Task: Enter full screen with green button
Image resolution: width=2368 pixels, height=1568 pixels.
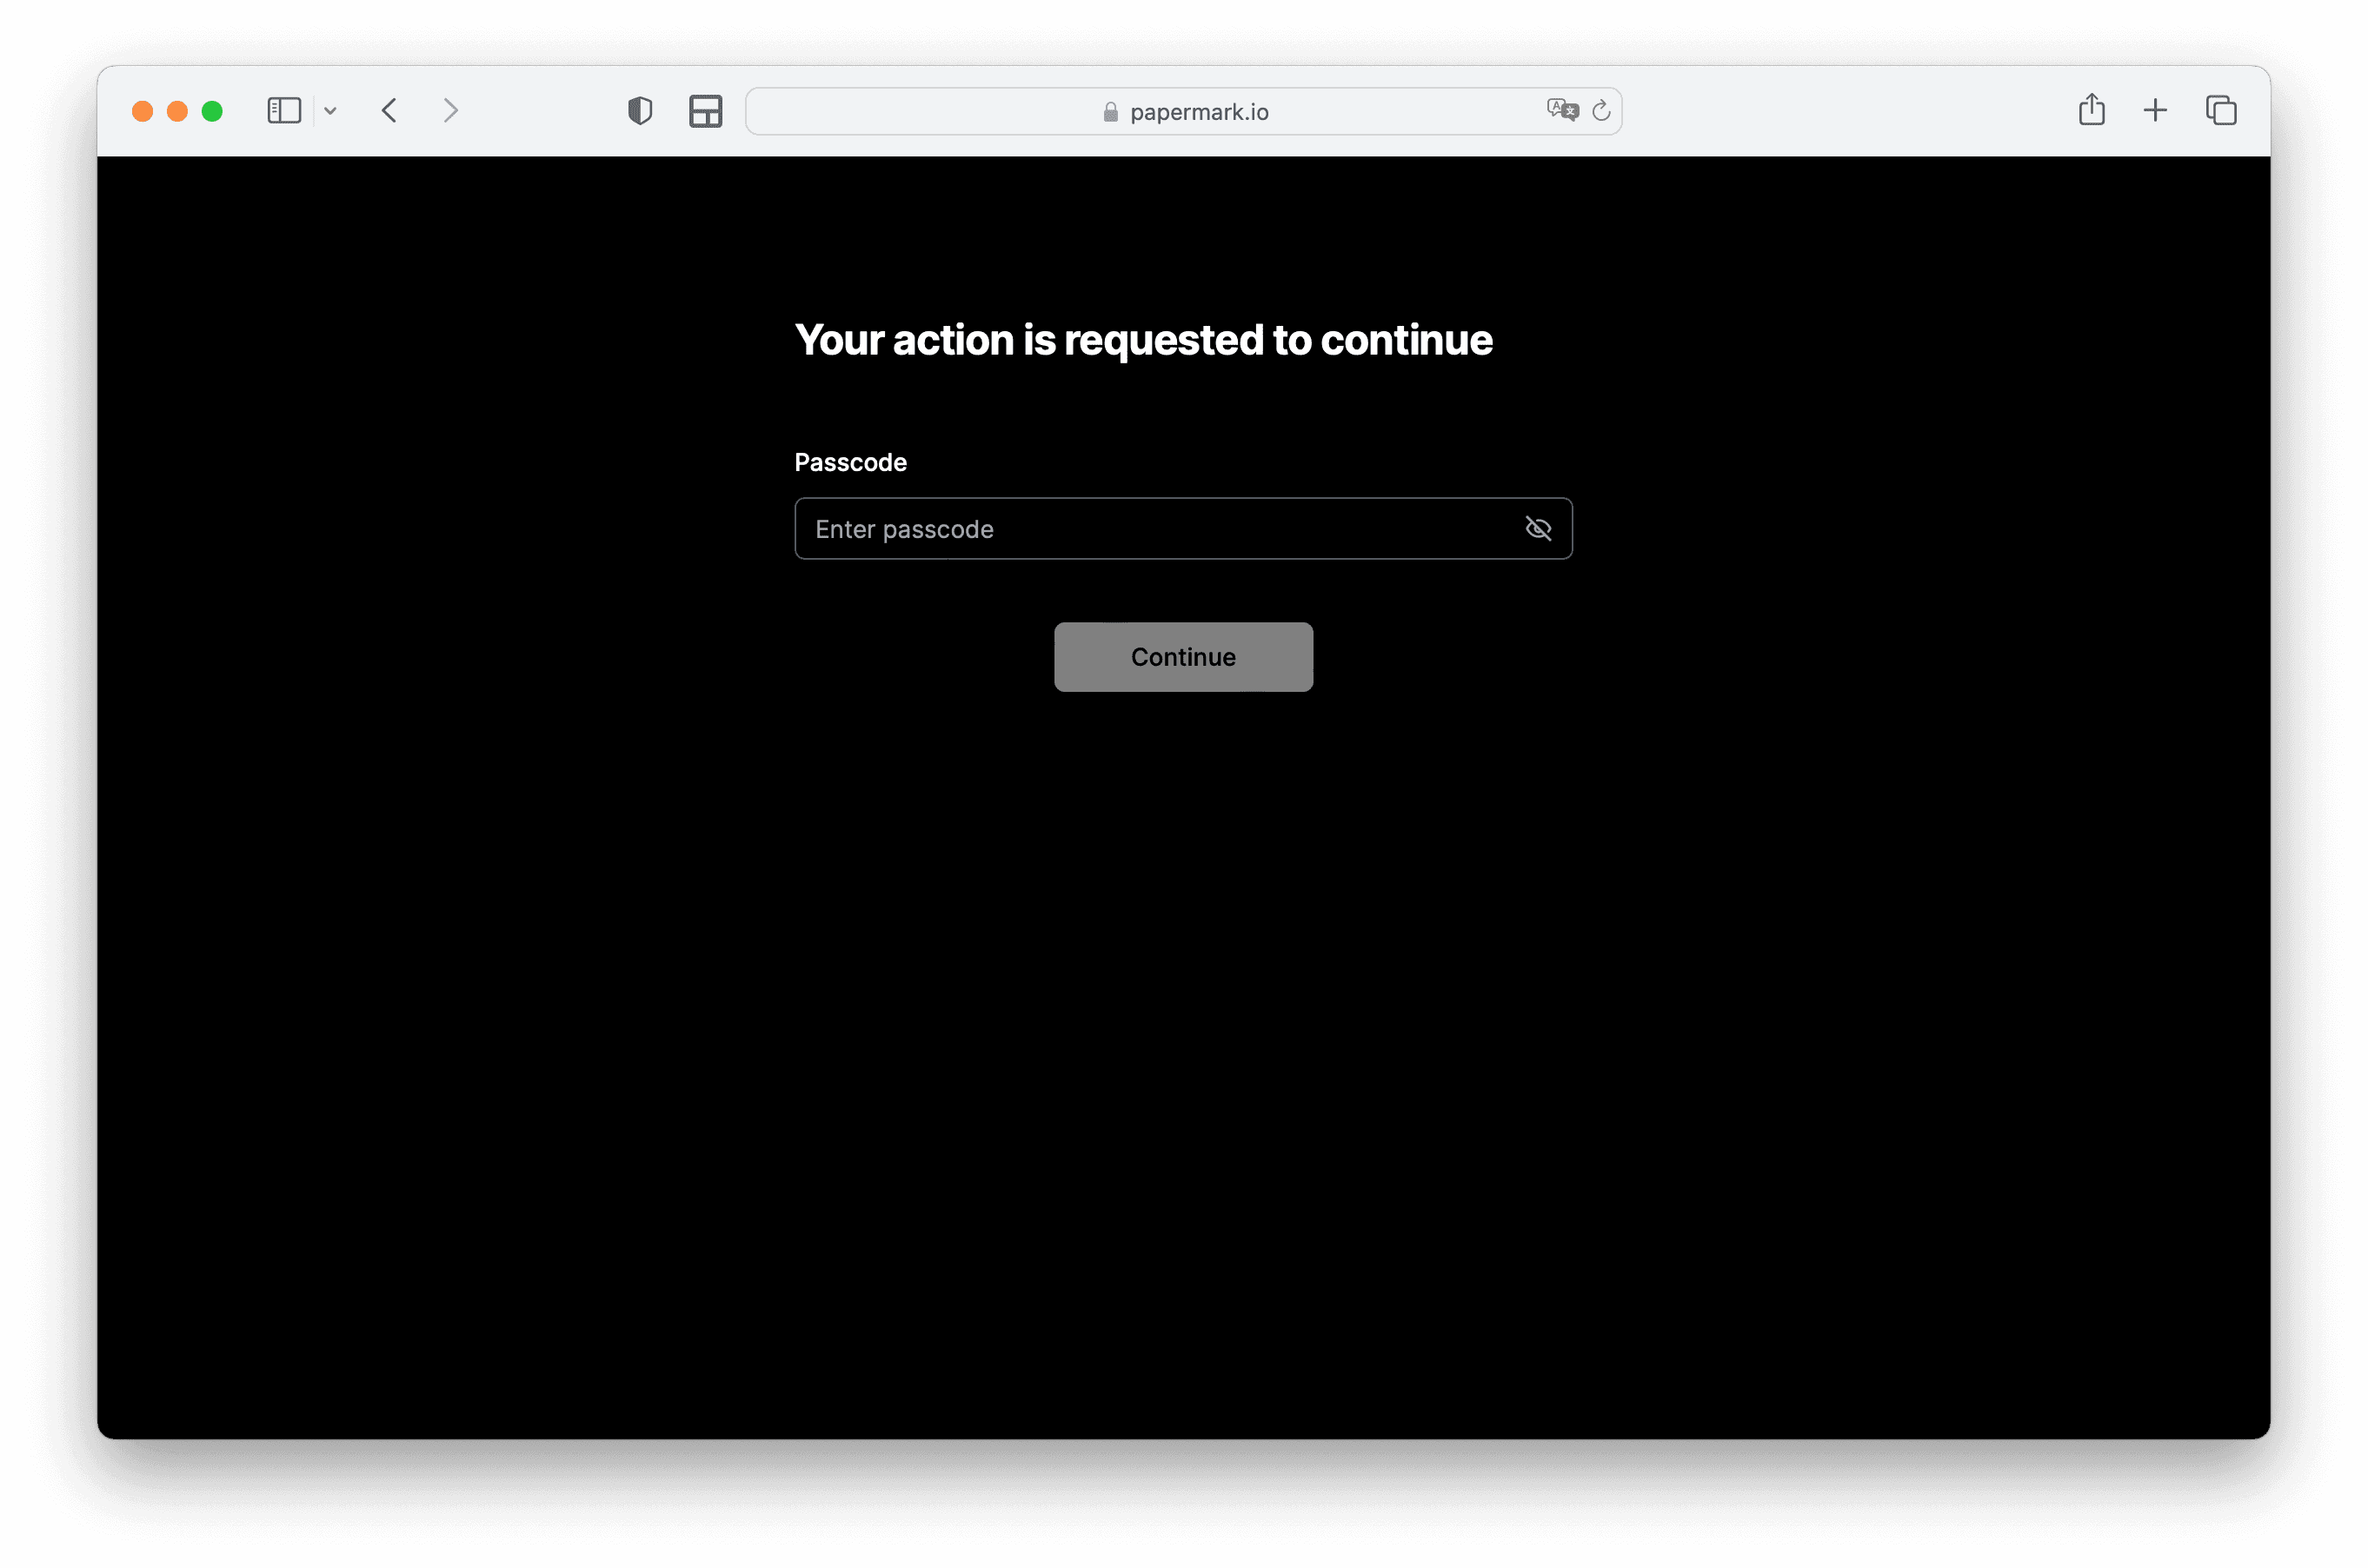Action: tap(212, 111)
